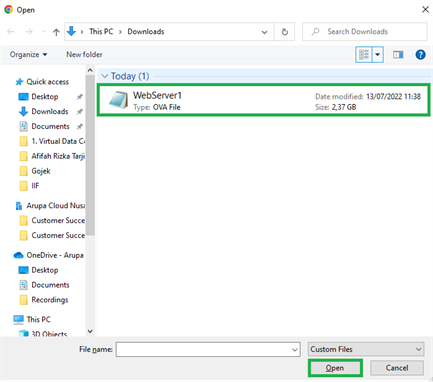
Task: Select 'This PC' in the address breadcrumb
Action: pyautogui.click(x=101, y=32)
